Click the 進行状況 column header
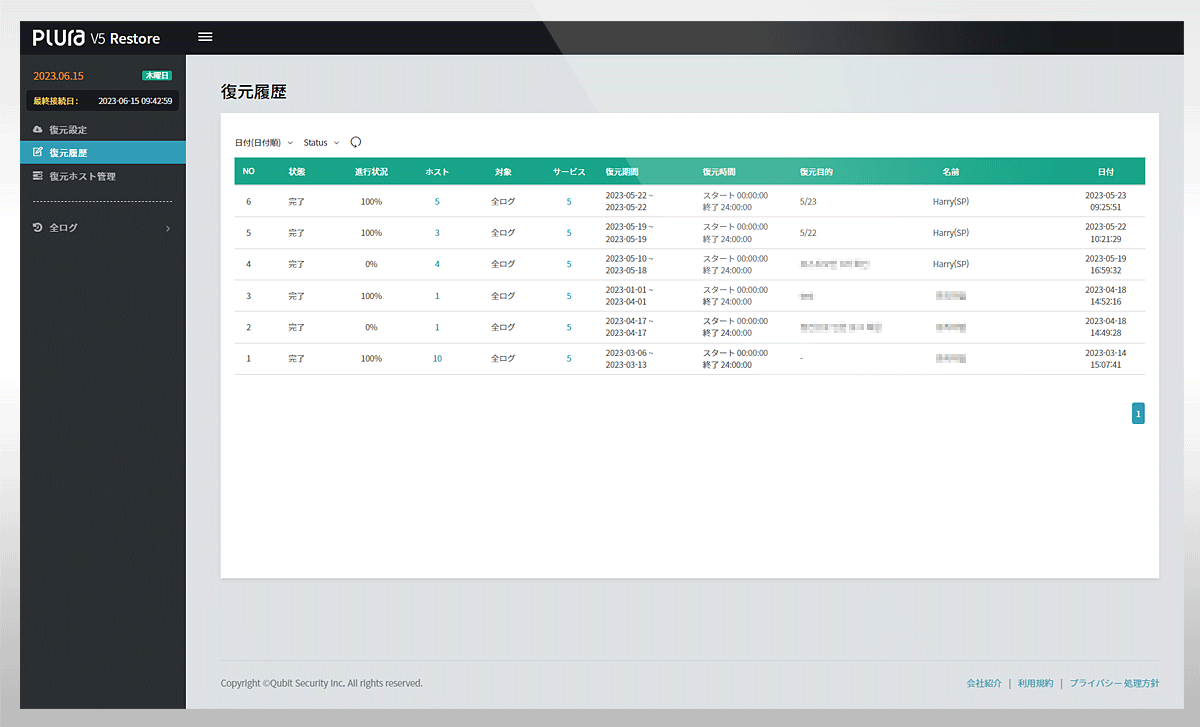The width and height of the screenshot is (1200, 727). (371, 172)
